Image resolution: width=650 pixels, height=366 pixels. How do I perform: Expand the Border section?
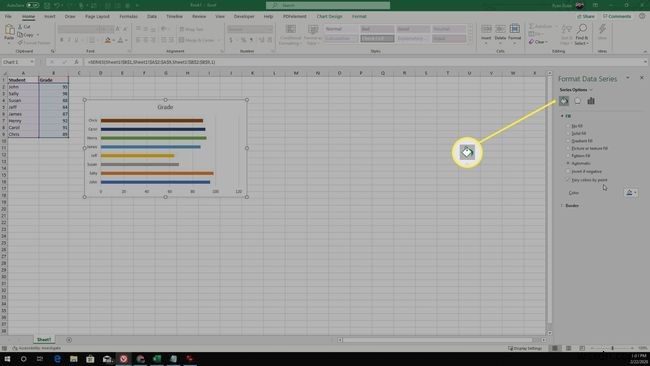click(x=563, y=205)
